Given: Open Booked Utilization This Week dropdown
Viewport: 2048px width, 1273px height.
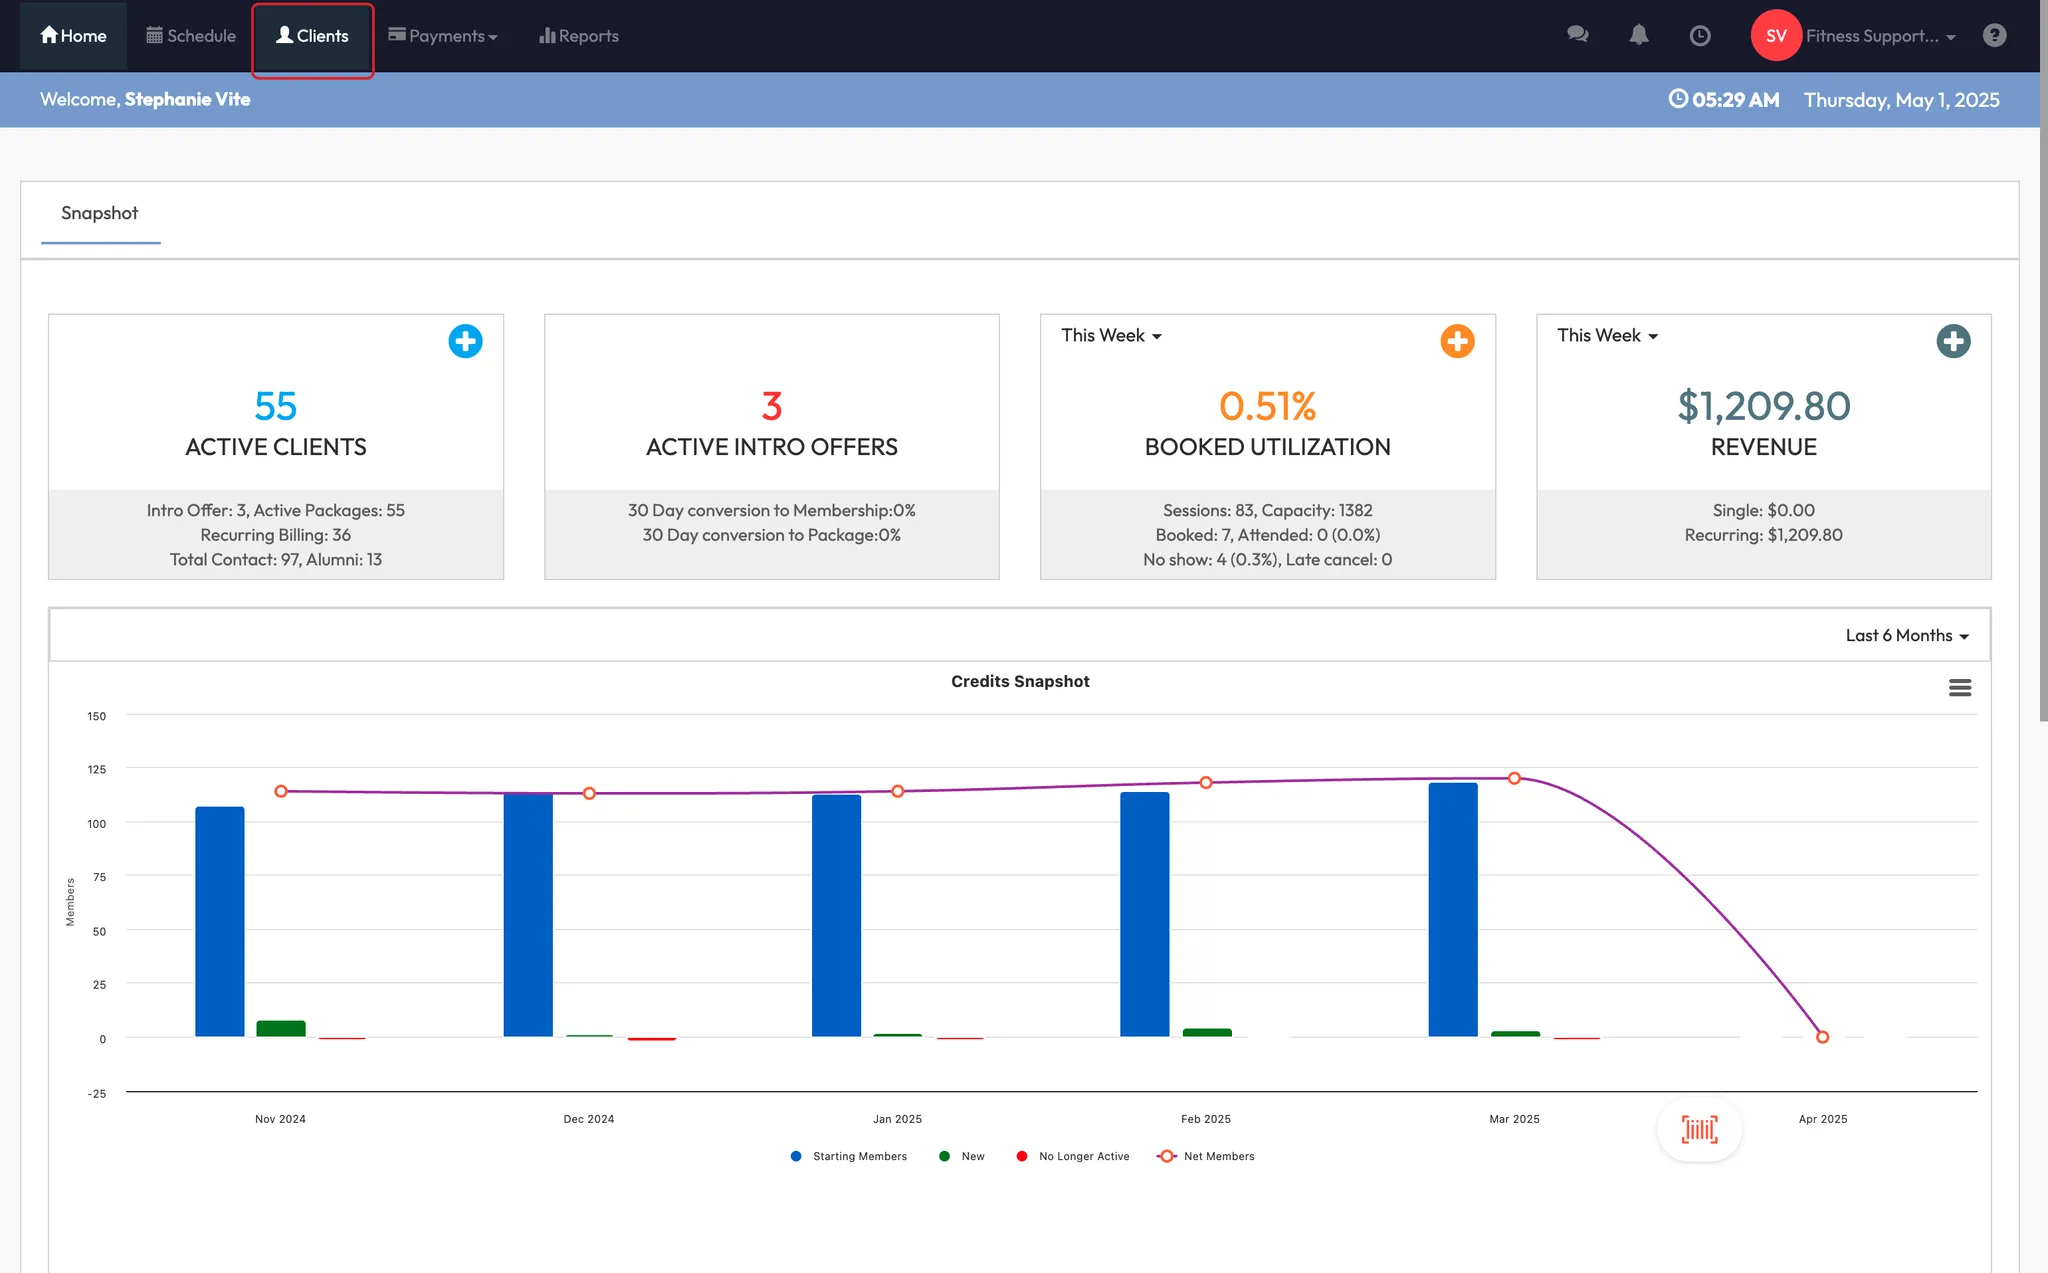Looking at the screenshot, I should tap(1111, 336).
